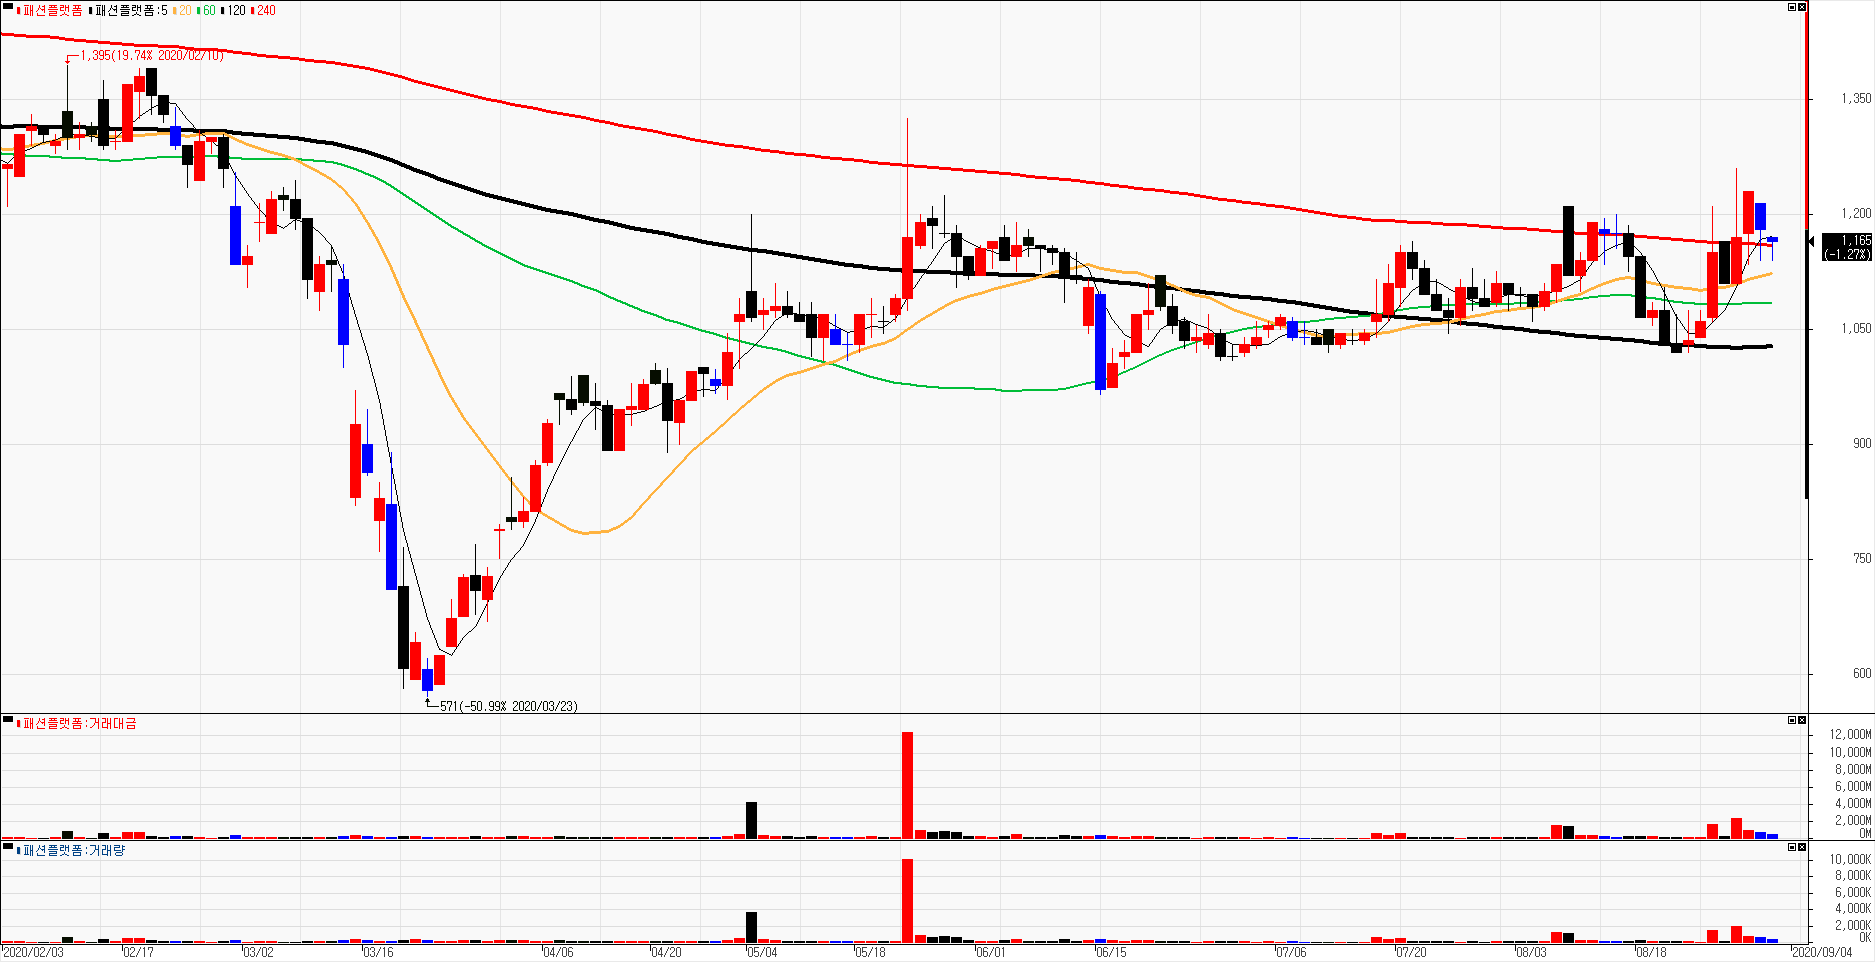This screenshot has width=1875, height=962.
Task: Select the red 패션플랫폼 candlestick legend label
Action: coord(50,10)
